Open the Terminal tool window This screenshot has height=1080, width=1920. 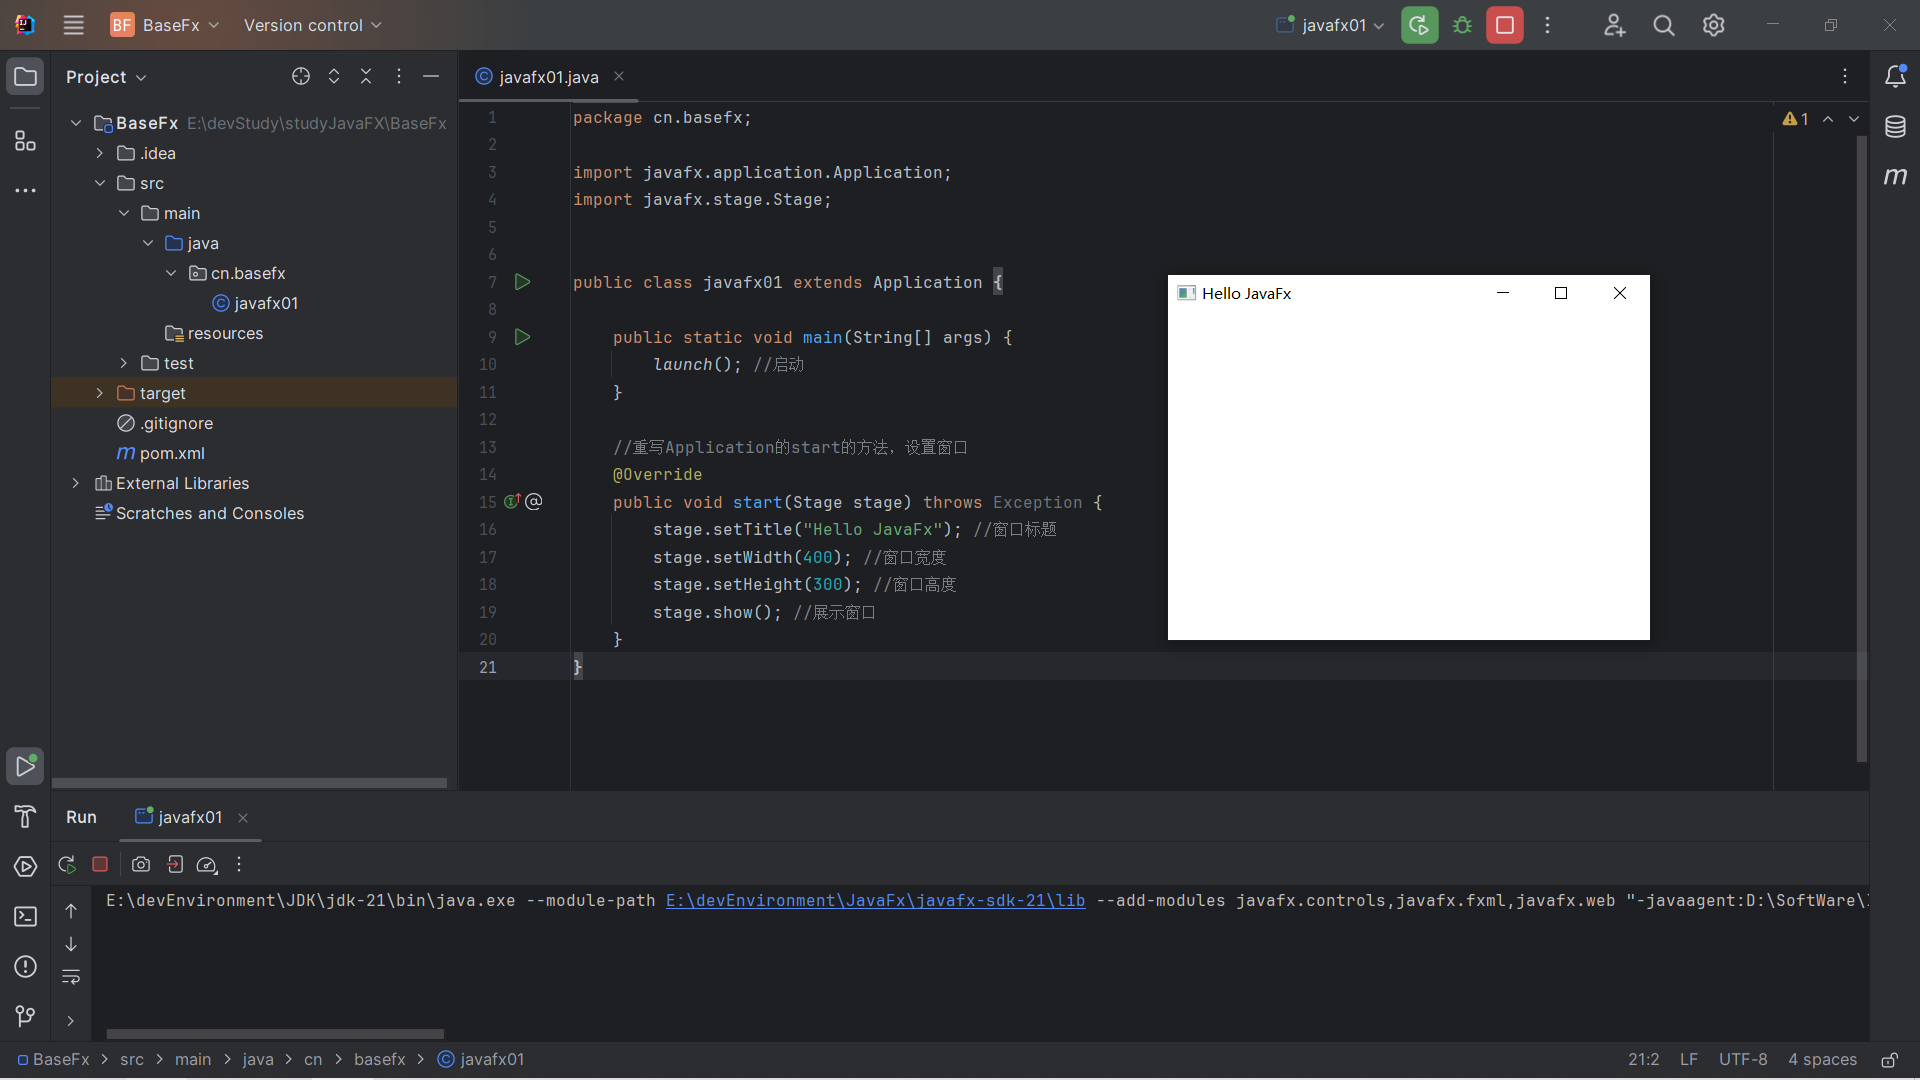[26, 917]
